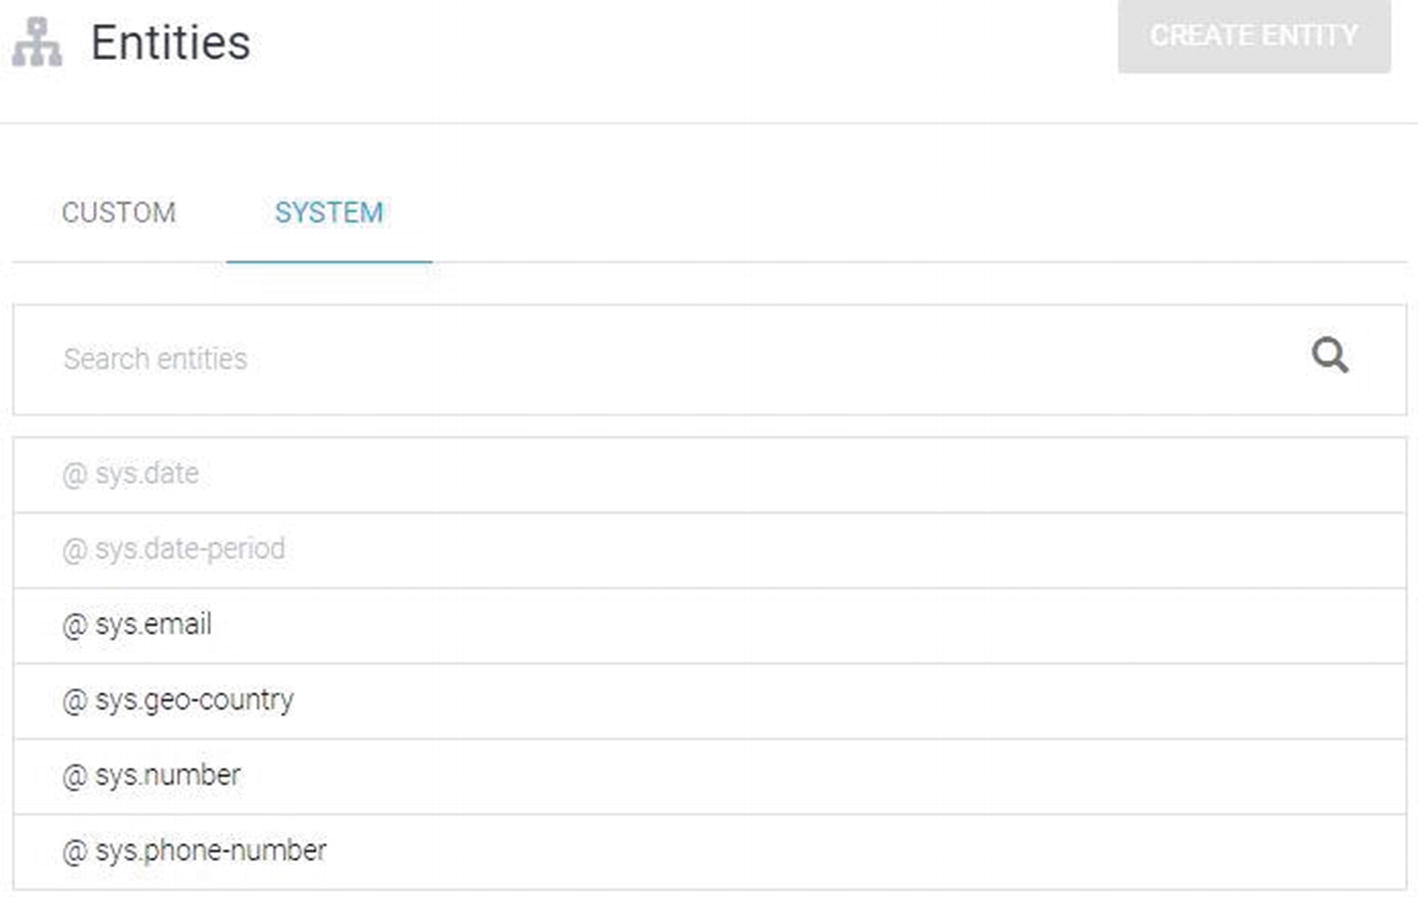Select the greyed-out sys.date entity

coord(709,474)
